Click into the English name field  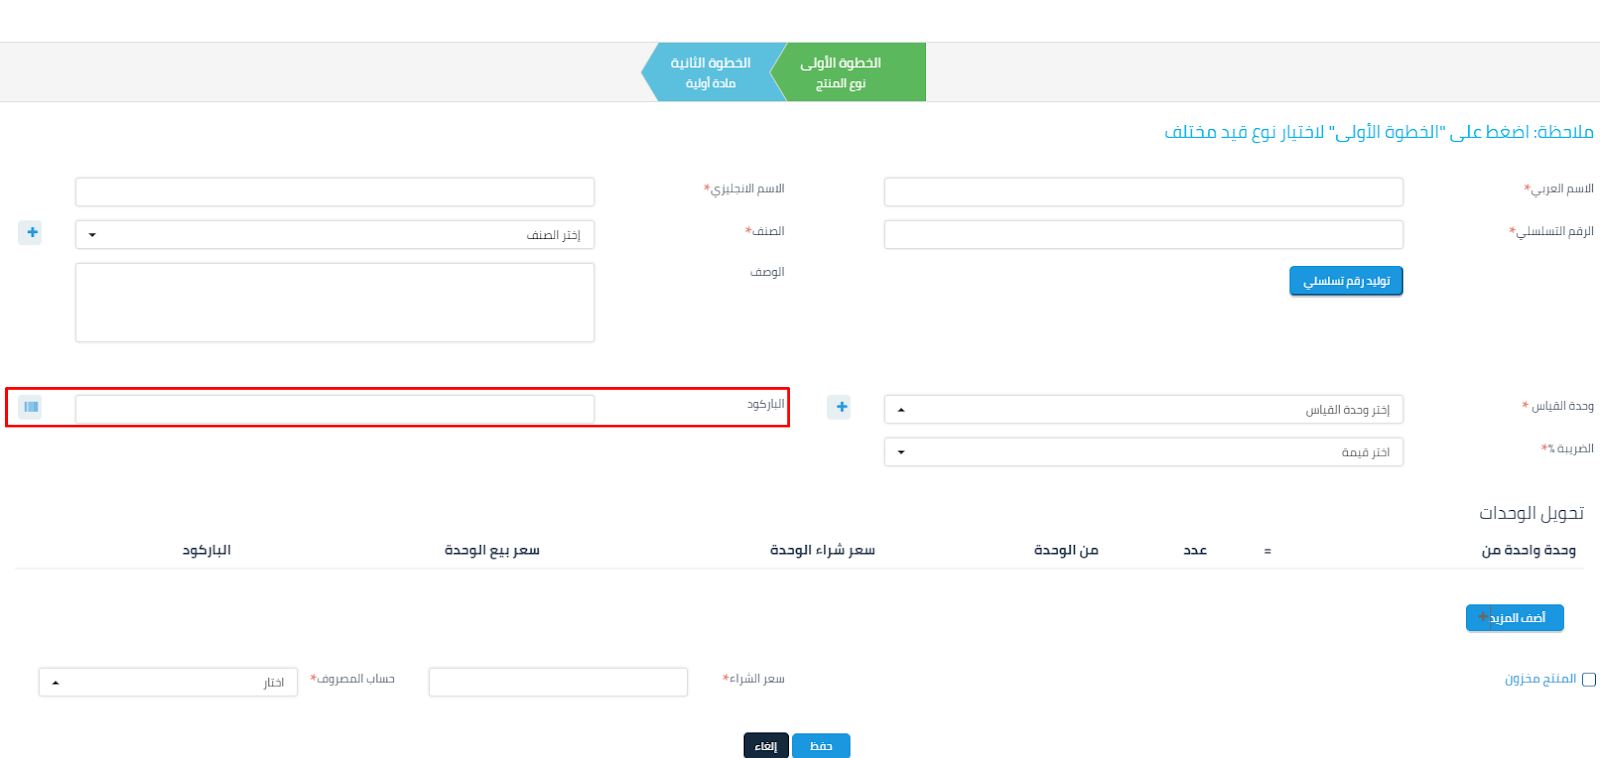click(x=335, y=192)
